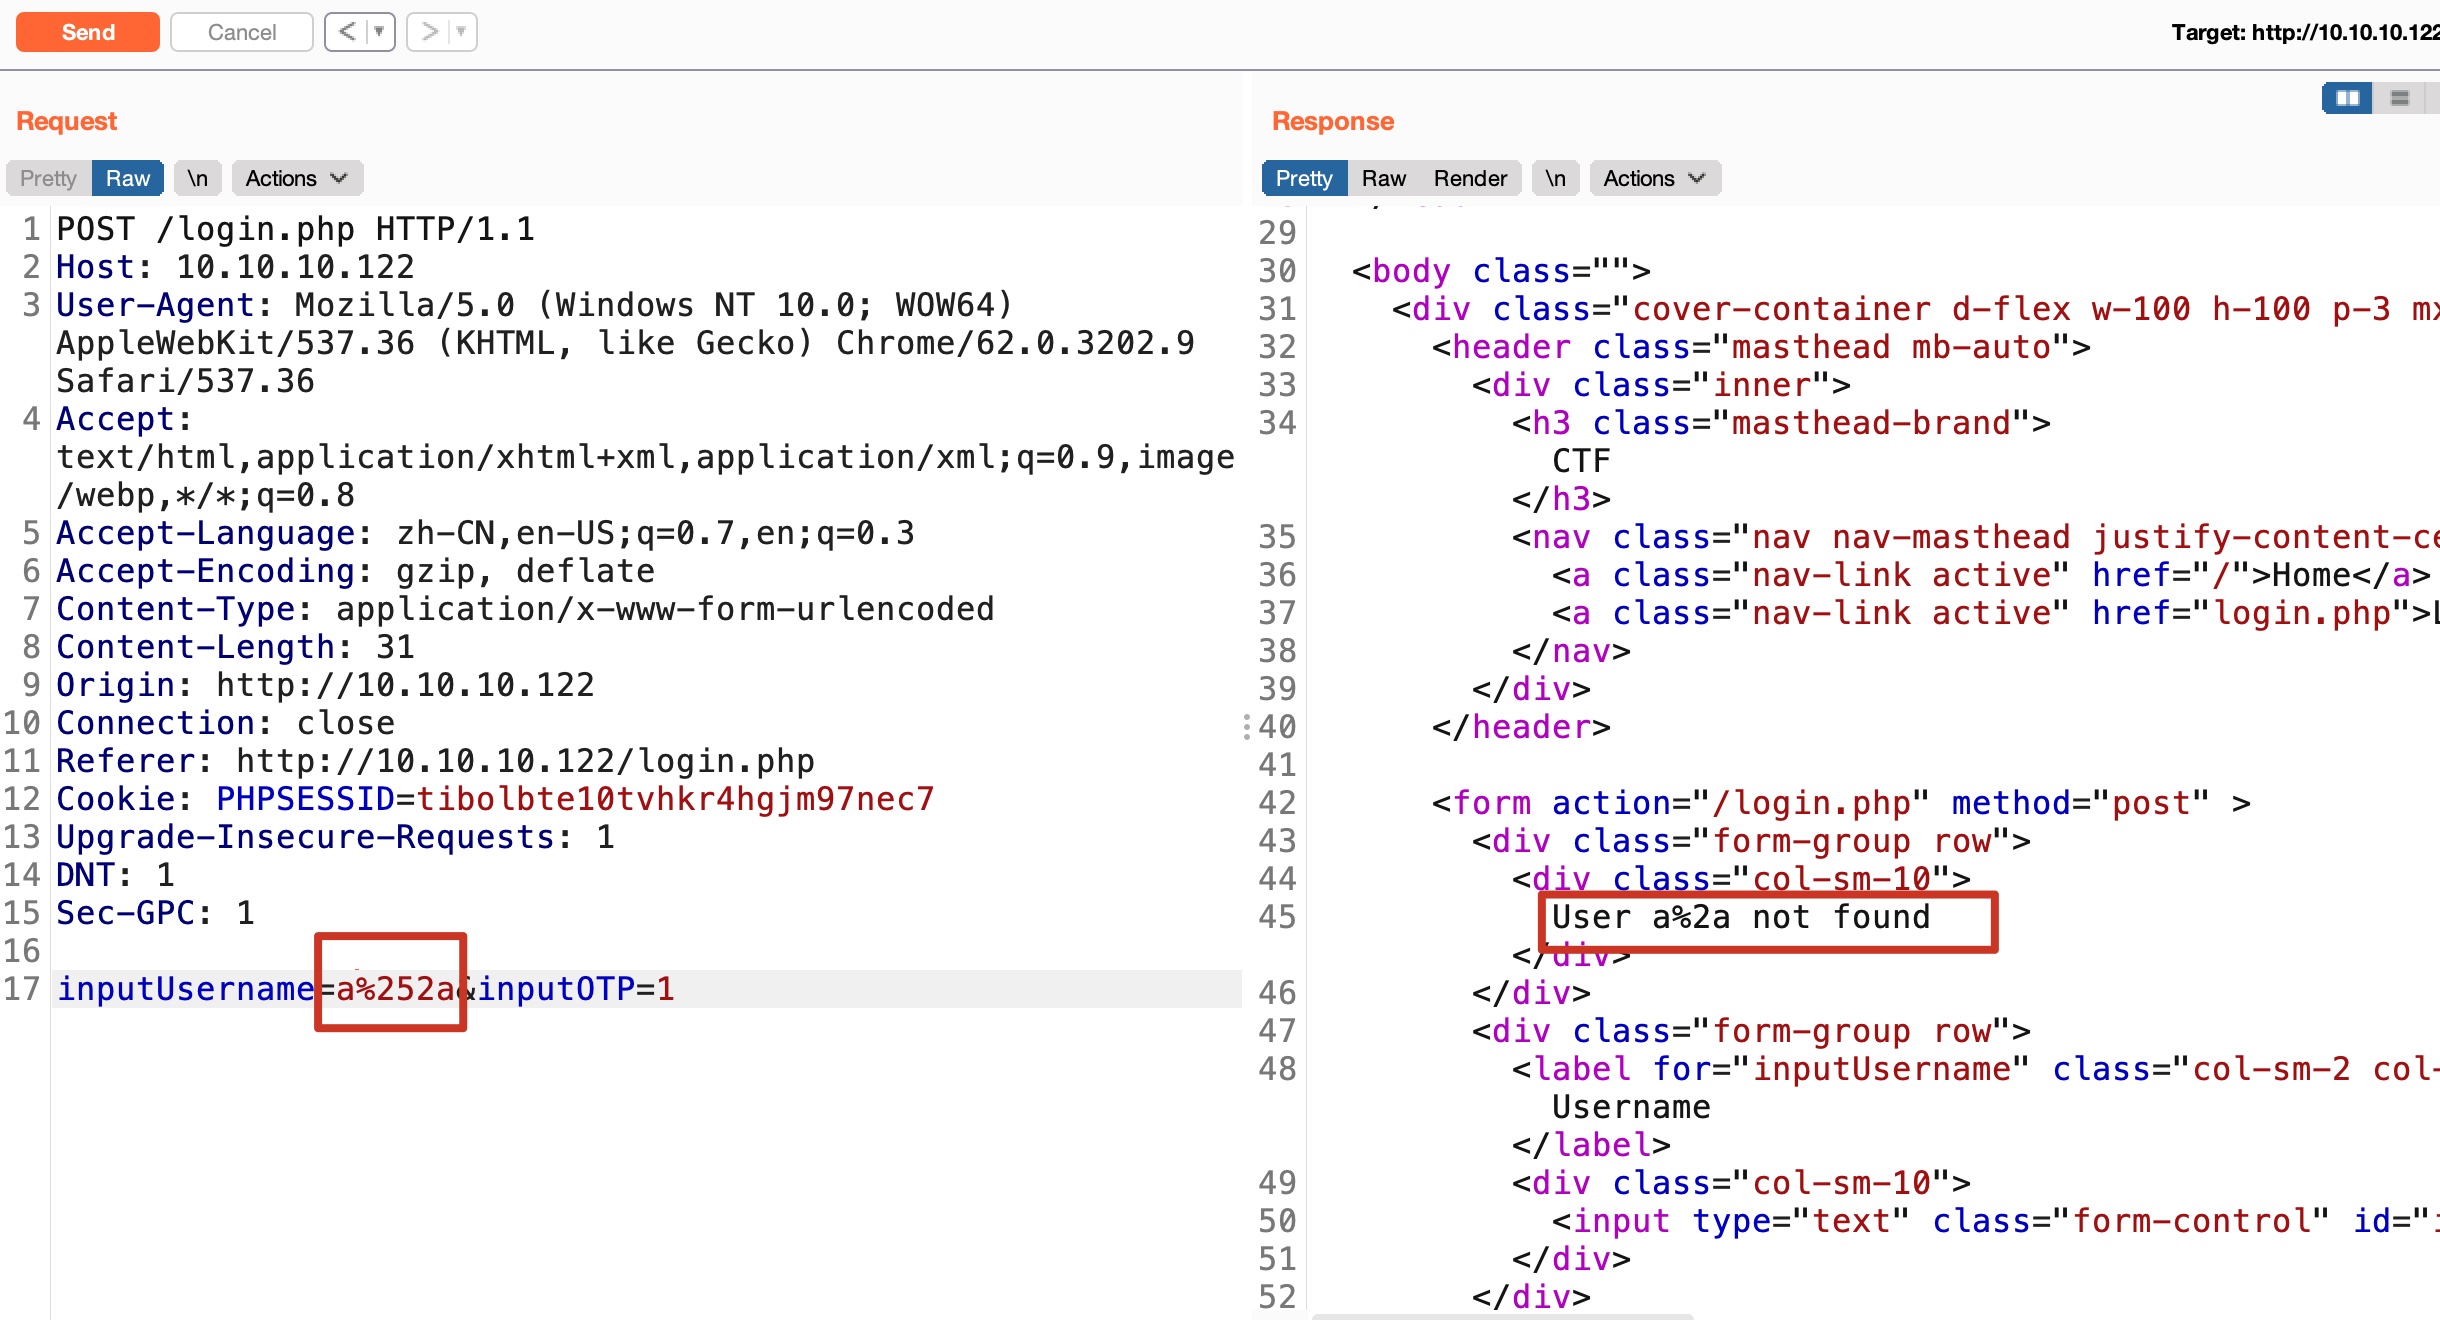The height and width of the screenshot is (1320, 2440).
Task: Expand the request Actions menu
Action: coord(296,178)
